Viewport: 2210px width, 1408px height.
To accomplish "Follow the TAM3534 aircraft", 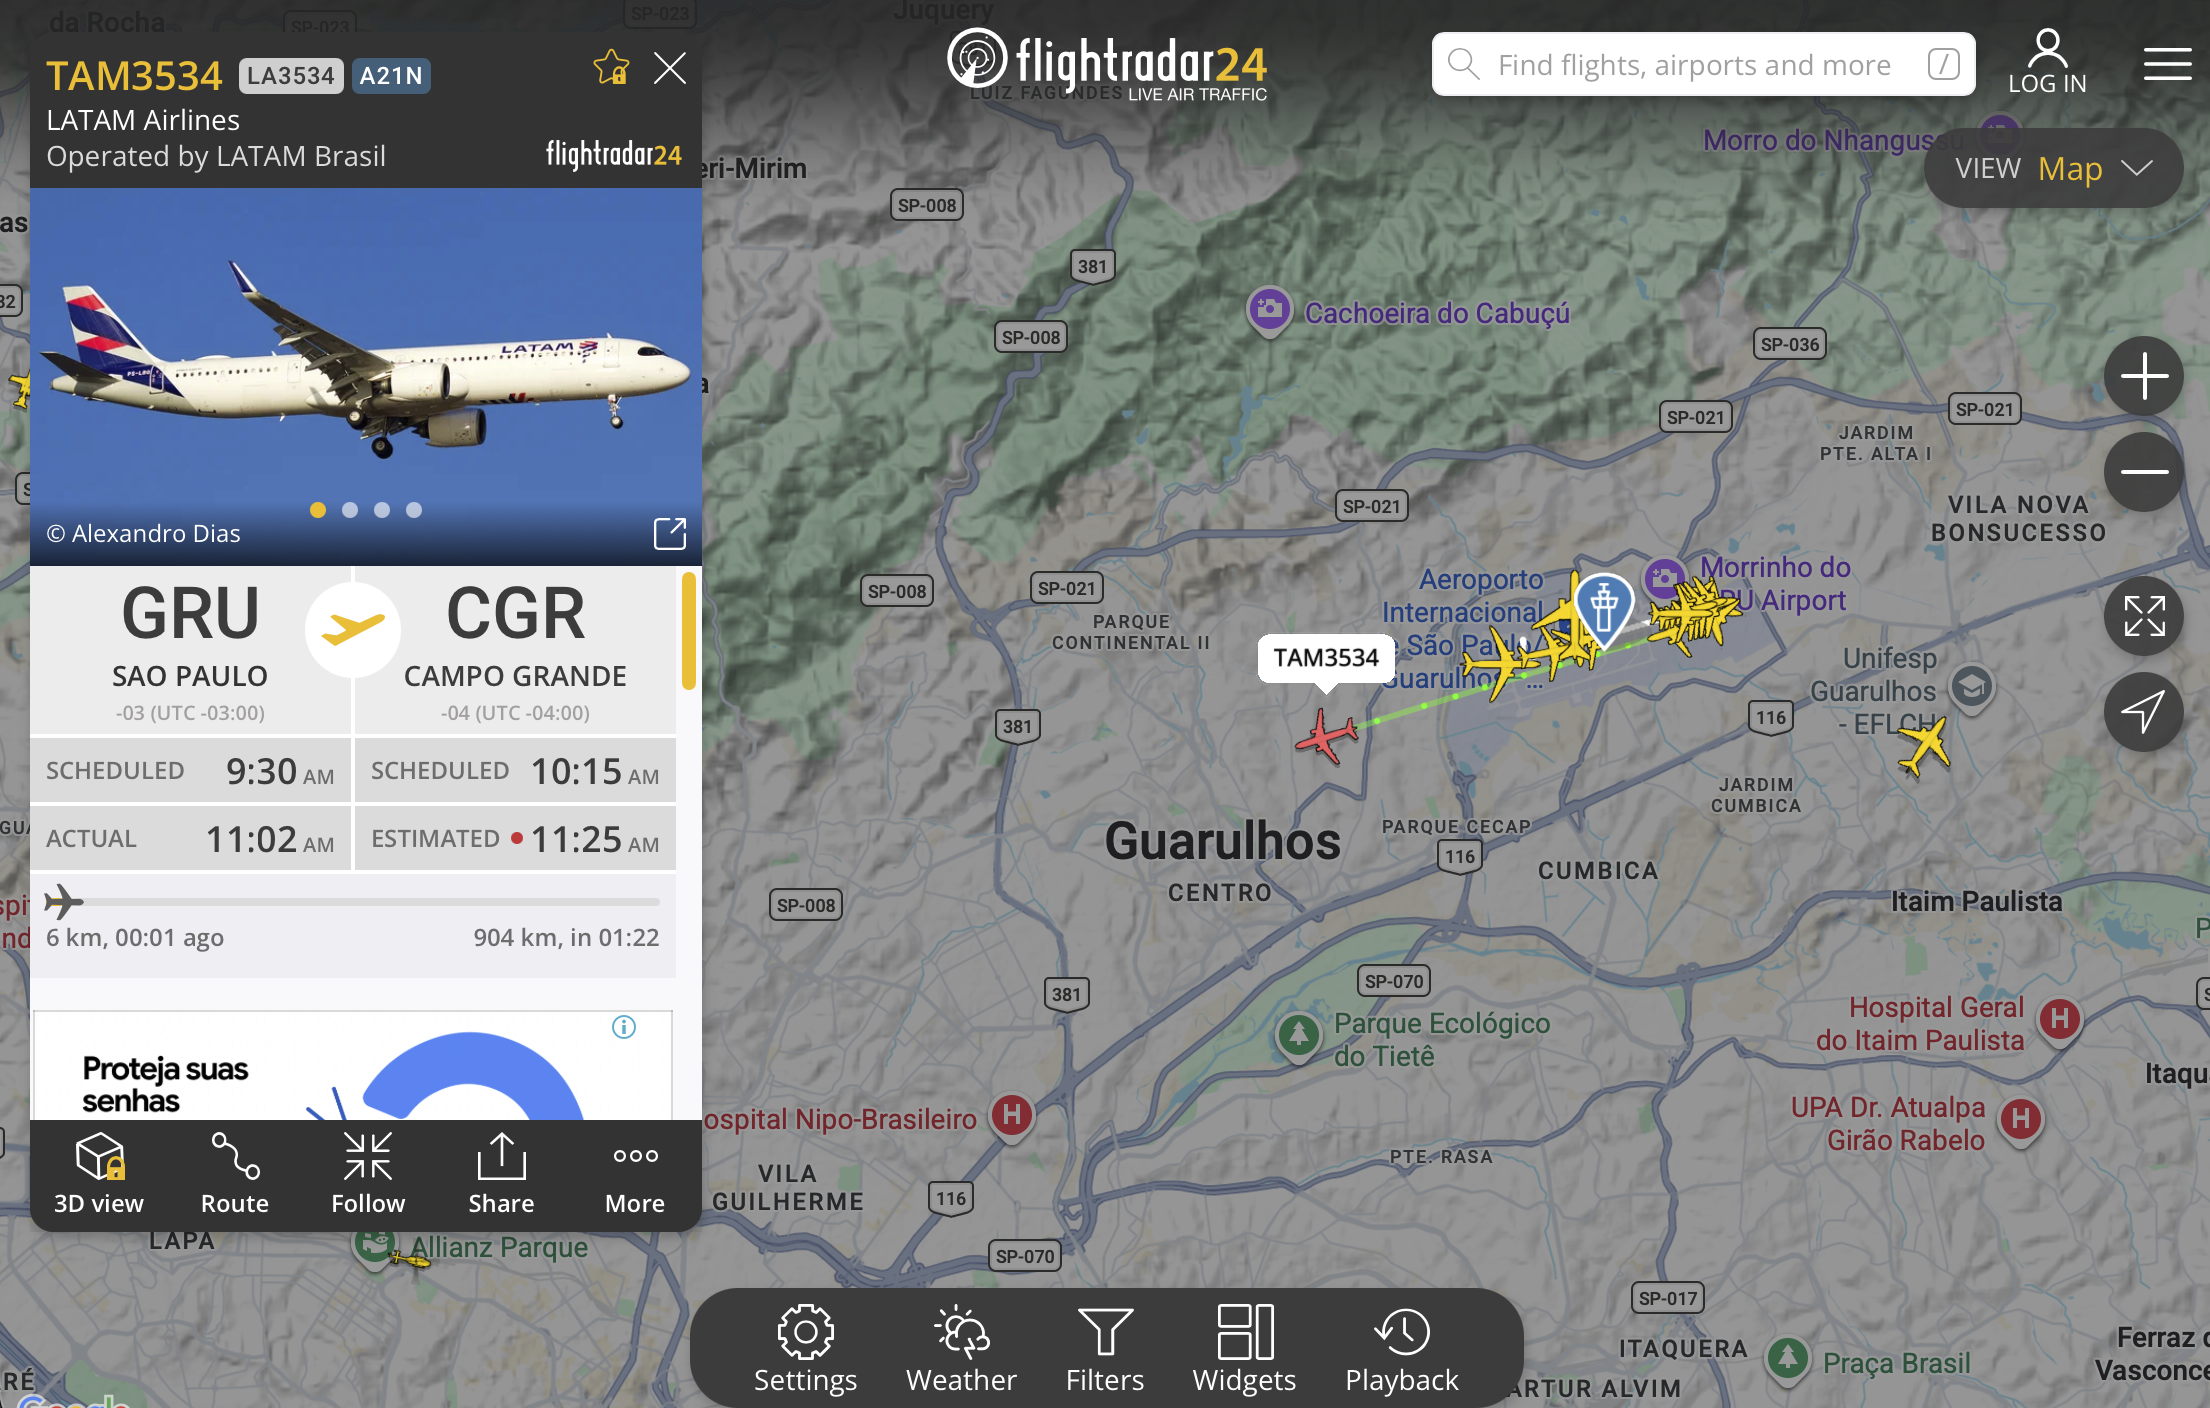I will pos(368,1174).
